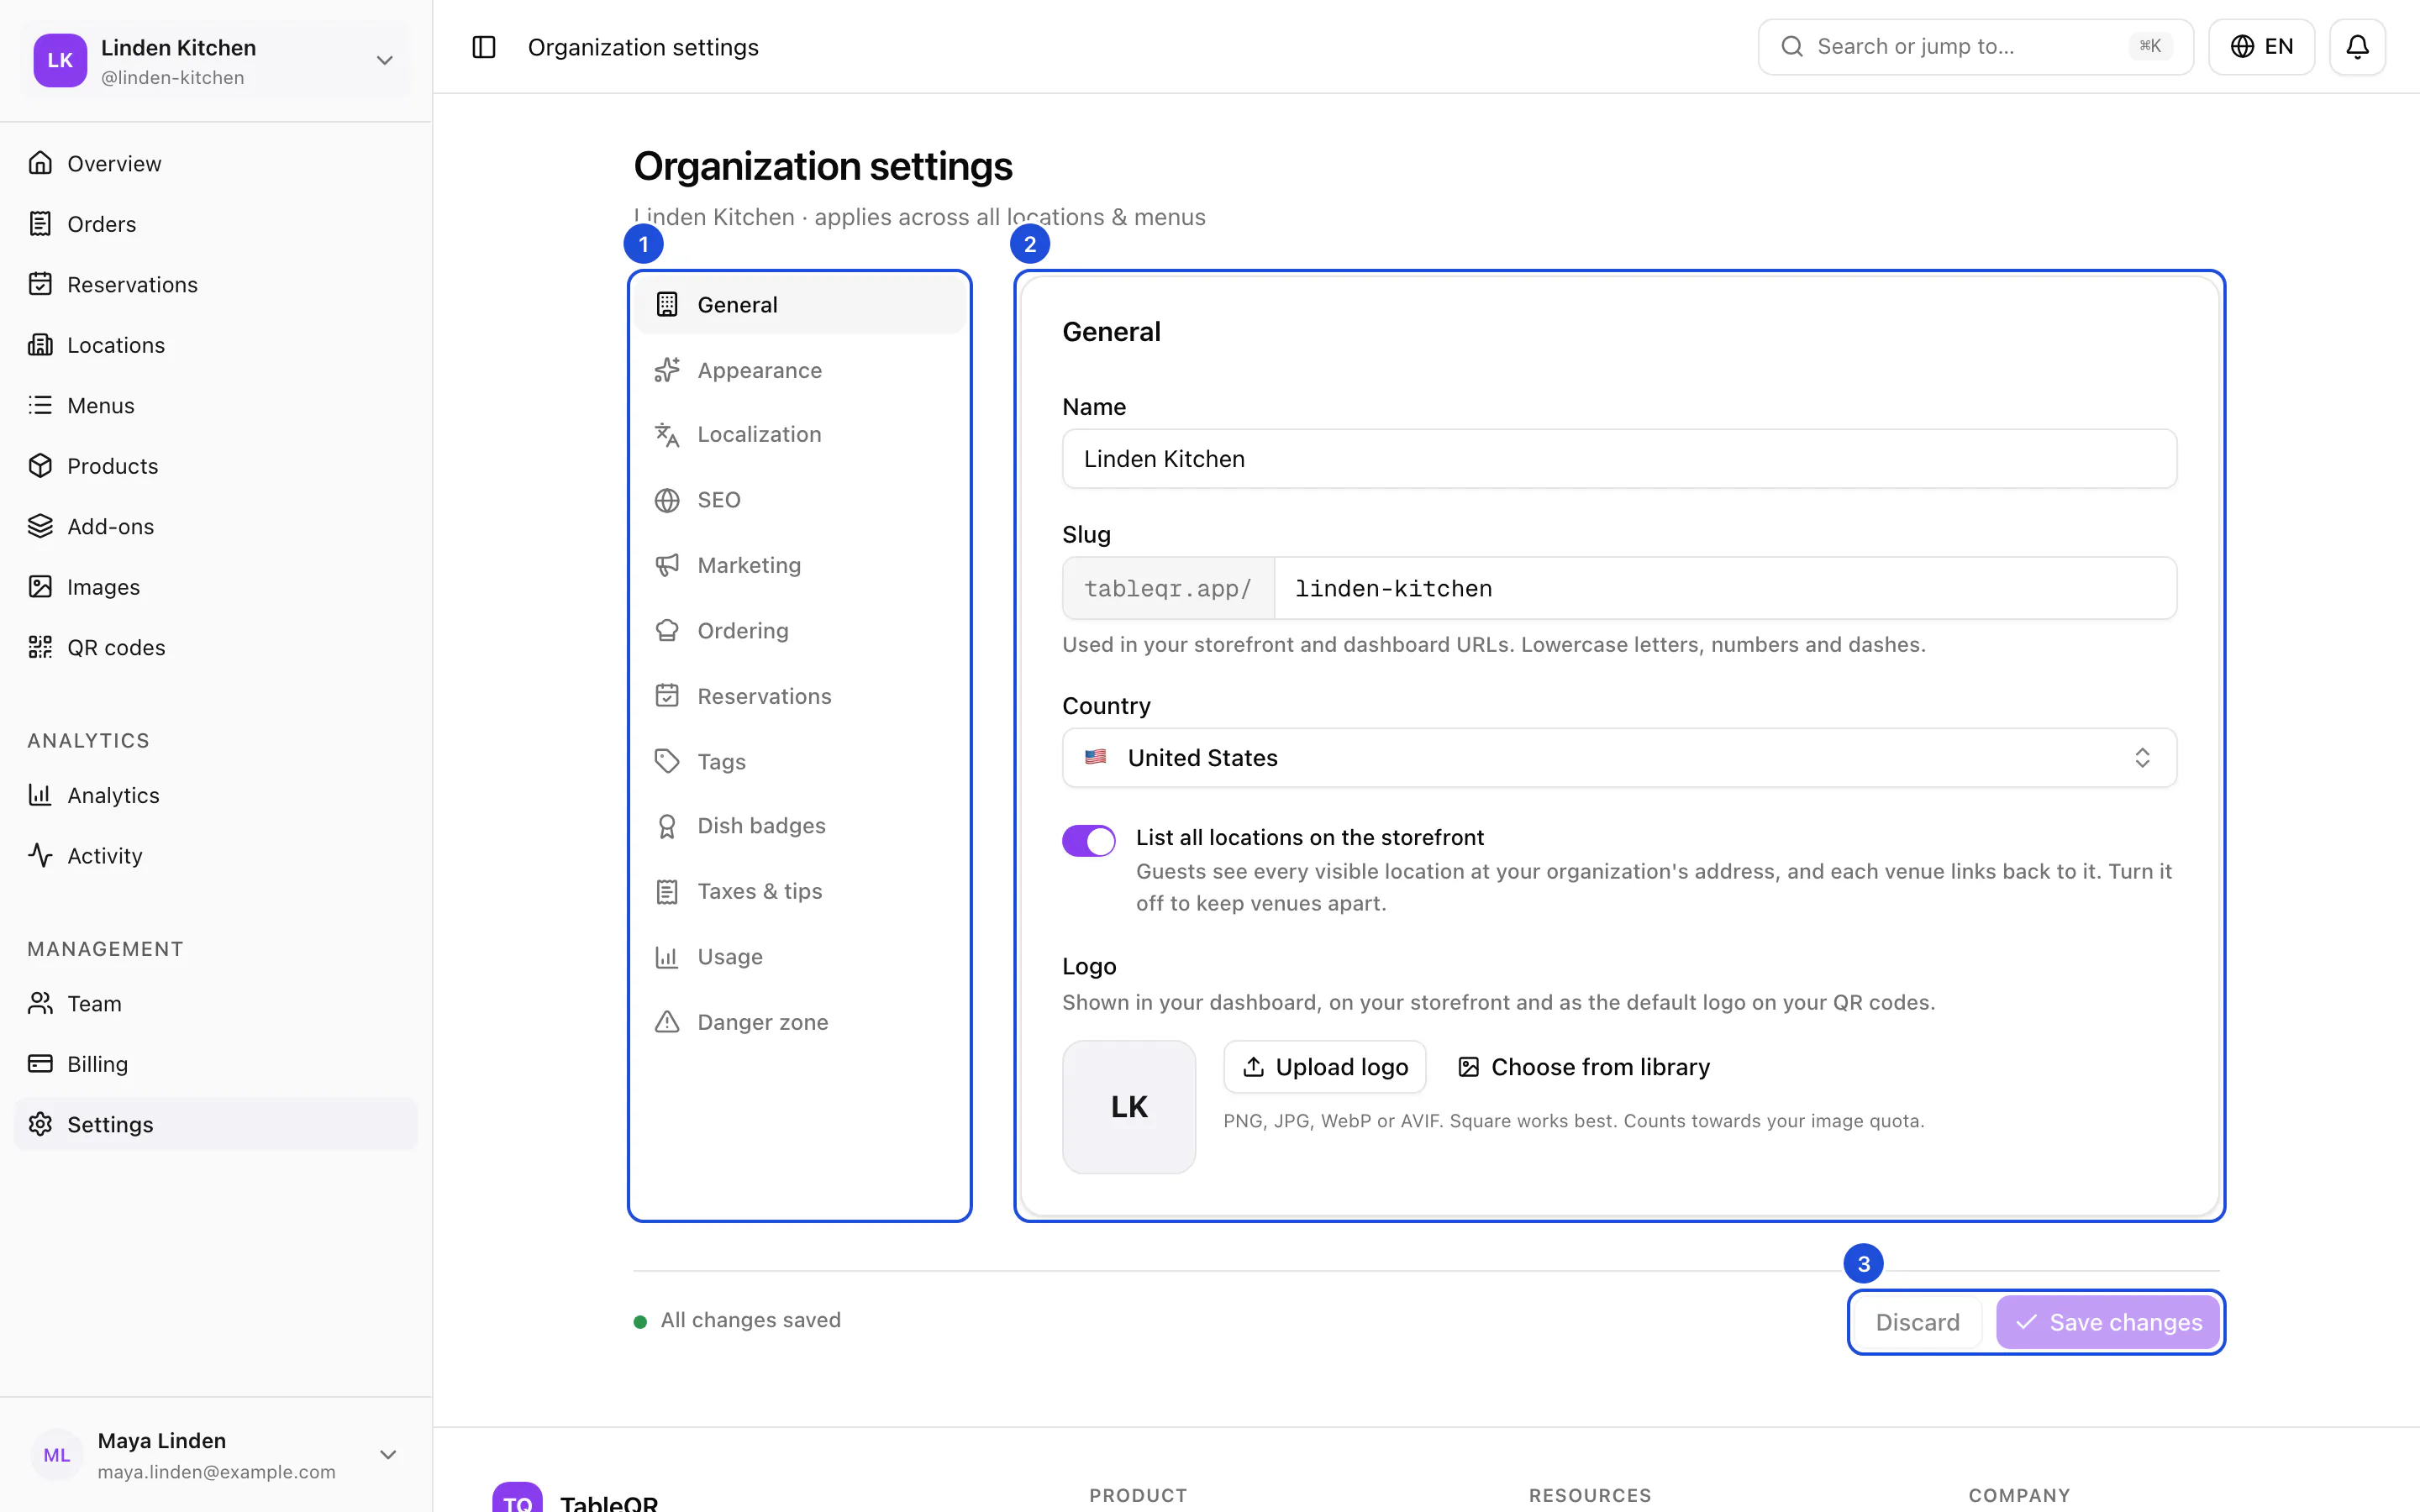Open the Activity pulse icon page

[x=40, y=855]
